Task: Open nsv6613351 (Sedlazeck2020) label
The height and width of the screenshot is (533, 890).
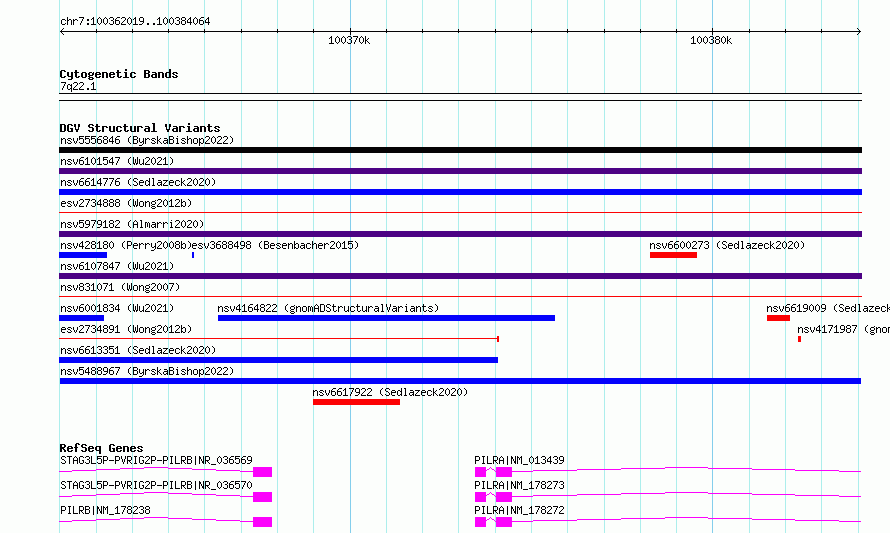Action: coord(138,350)
